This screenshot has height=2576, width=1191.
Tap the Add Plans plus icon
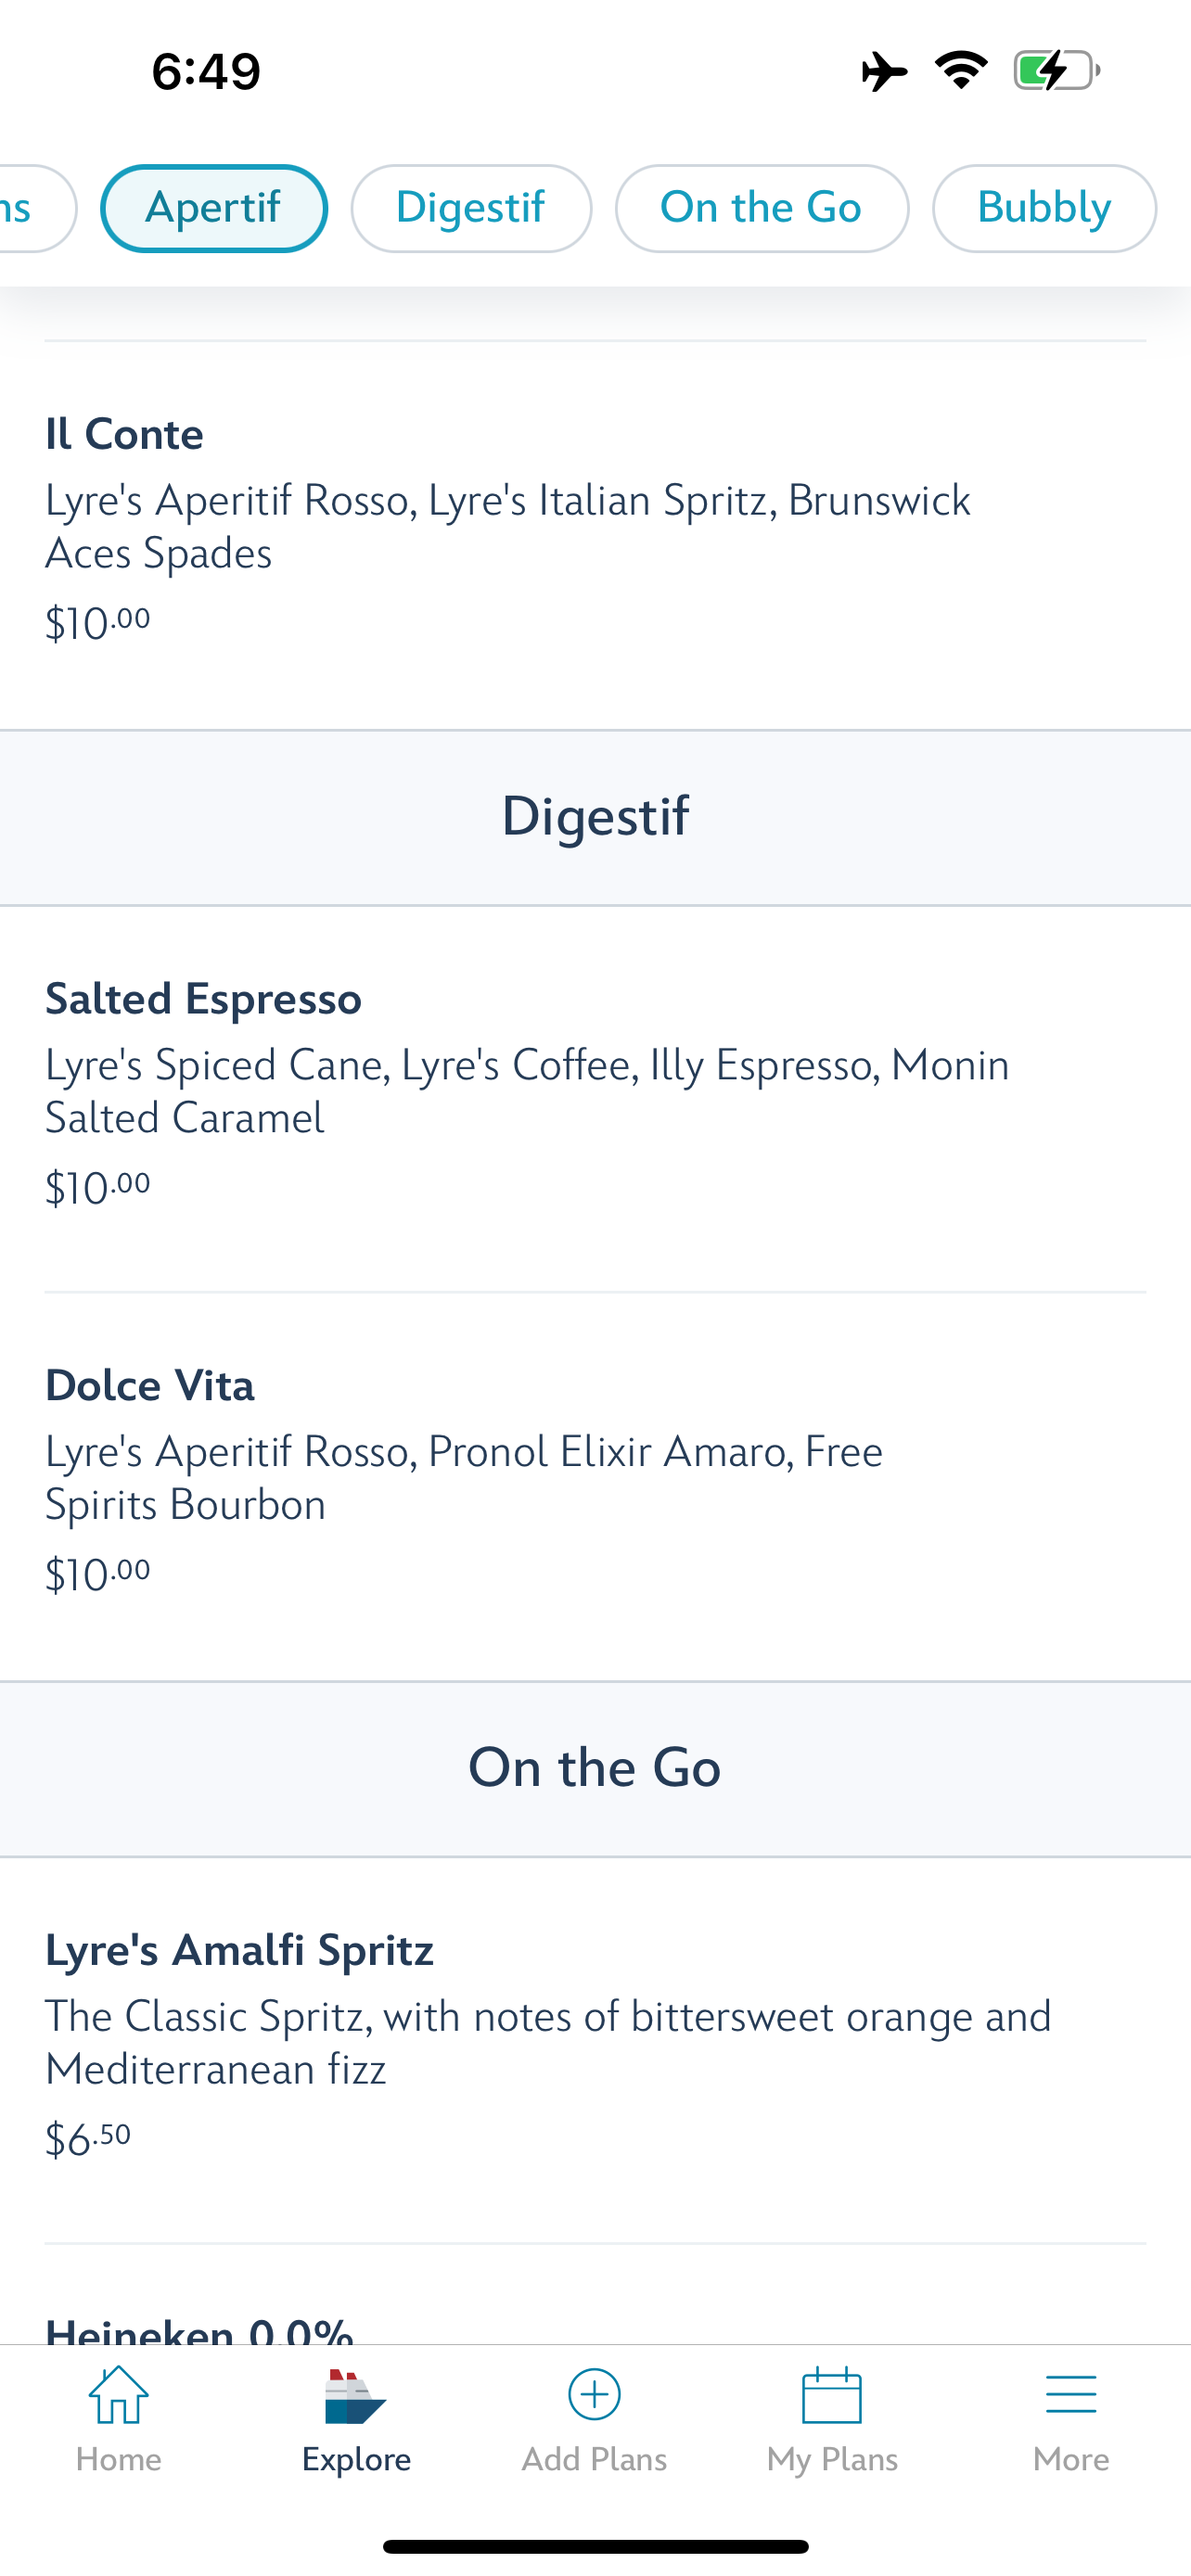coord(594,2394)
